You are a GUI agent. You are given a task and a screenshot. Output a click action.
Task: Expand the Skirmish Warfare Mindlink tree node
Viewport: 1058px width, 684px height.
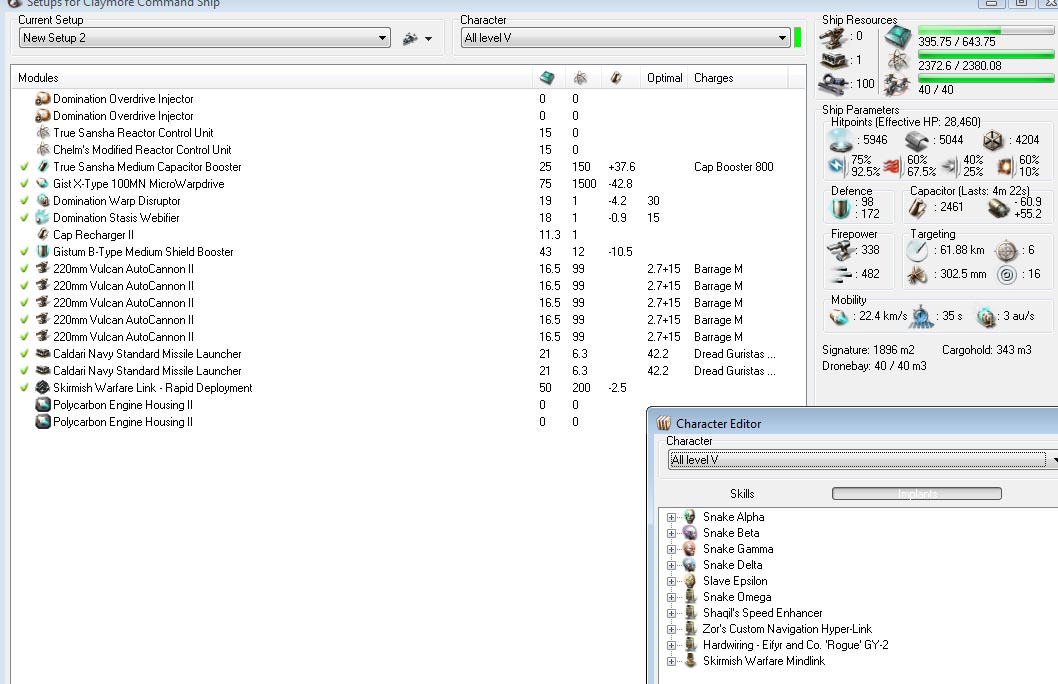672,661
